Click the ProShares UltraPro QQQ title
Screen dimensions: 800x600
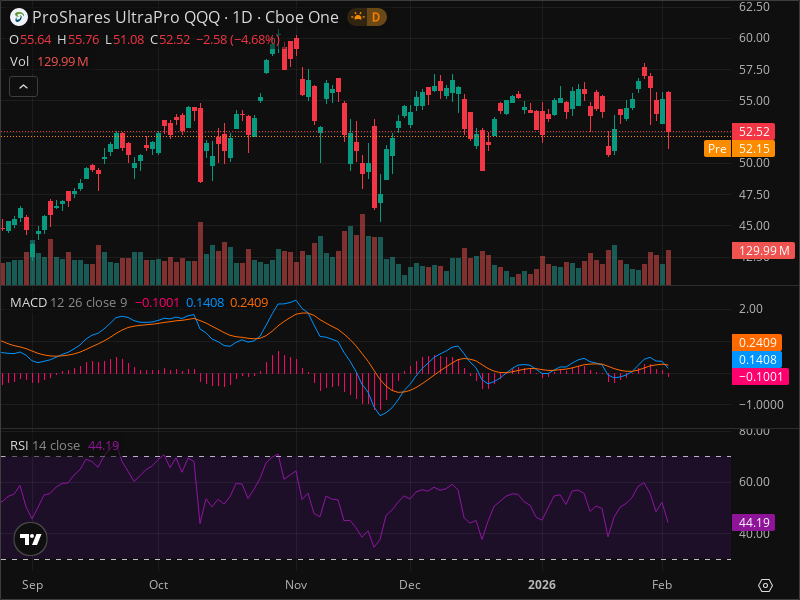126,17
